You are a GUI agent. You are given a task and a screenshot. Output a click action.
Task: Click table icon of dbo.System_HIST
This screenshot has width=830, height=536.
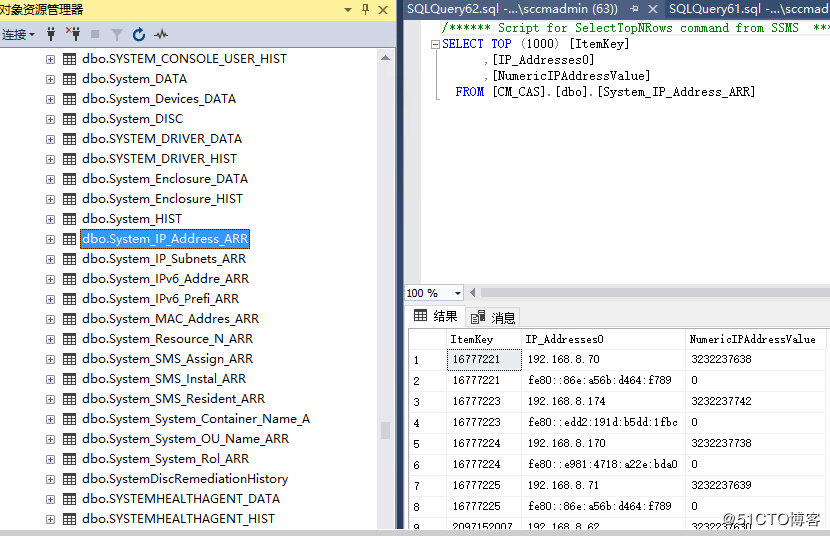pyautogui.click(x=69, y=219)
